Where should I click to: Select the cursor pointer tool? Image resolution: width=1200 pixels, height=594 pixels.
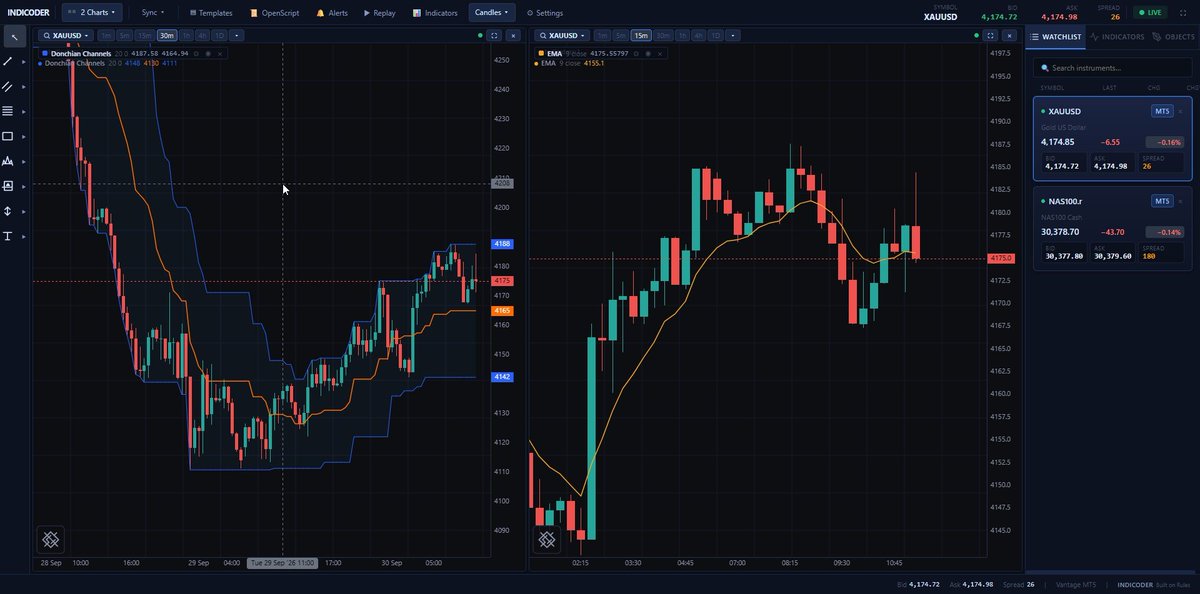tap(14, 37)
